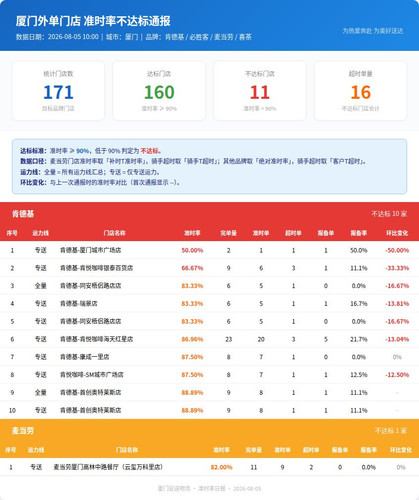Click the -33.33% change value

[397, 268]
